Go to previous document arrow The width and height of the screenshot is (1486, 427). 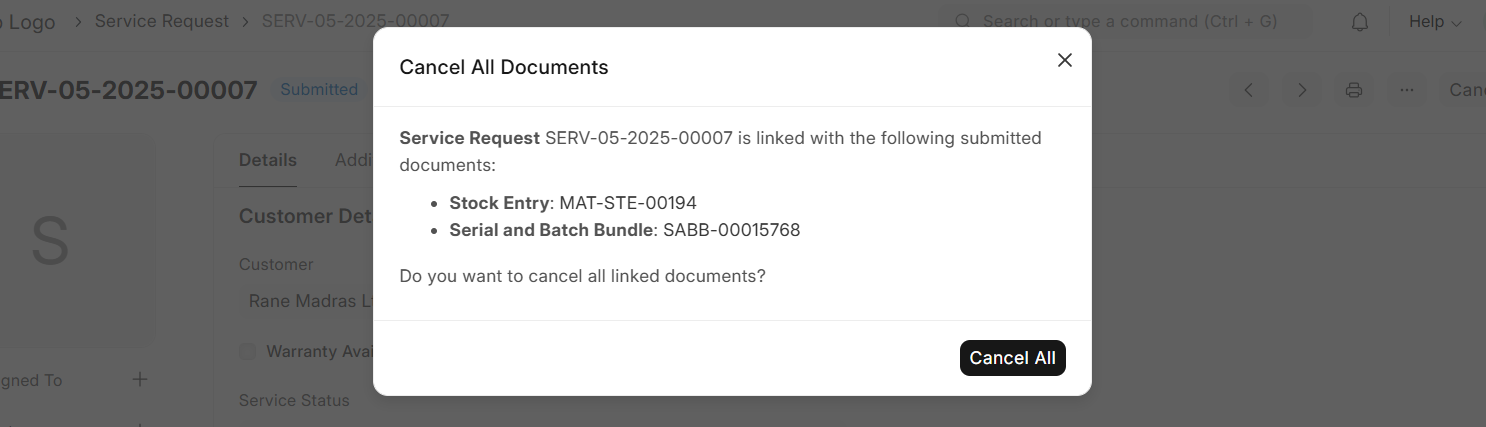pyautogui.click(x=1248, y=90)
